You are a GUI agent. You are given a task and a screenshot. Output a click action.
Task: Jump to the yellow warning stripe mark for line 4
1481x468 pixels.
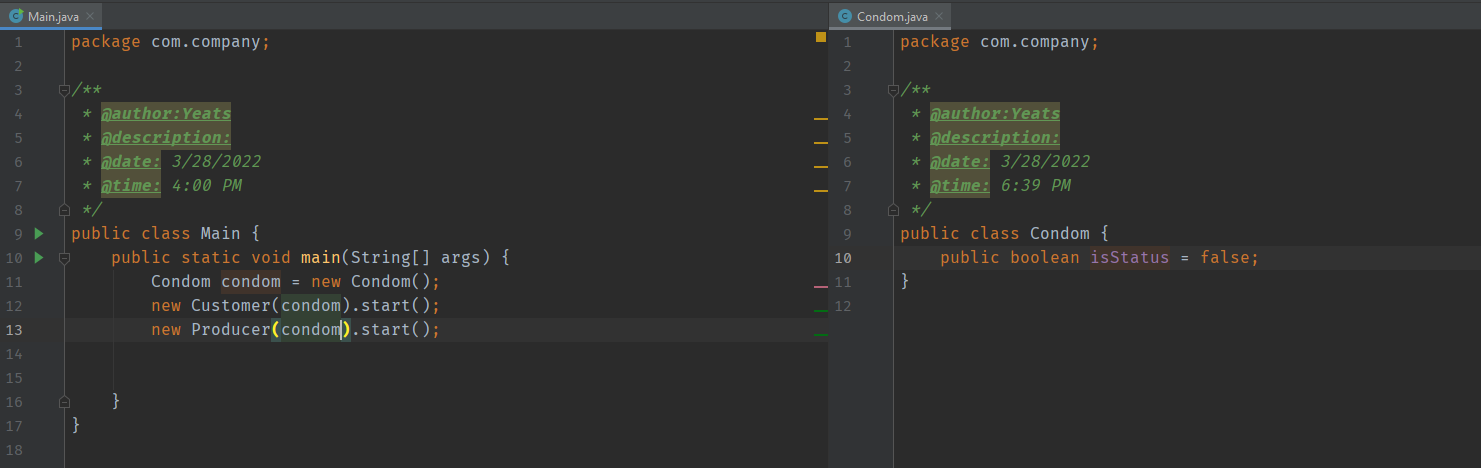(821, 118)
